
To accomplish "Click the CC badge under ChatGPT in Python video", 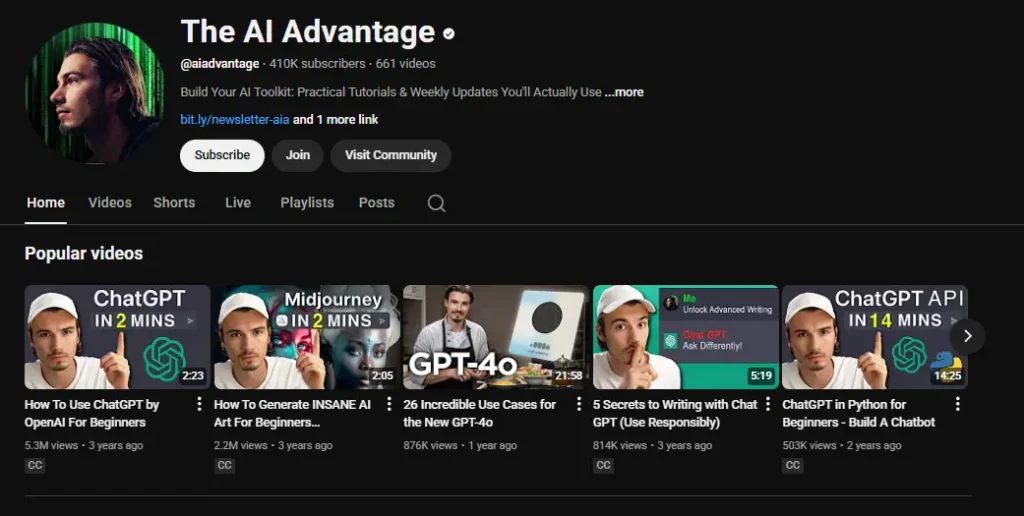I will click(x=792, y=466).
